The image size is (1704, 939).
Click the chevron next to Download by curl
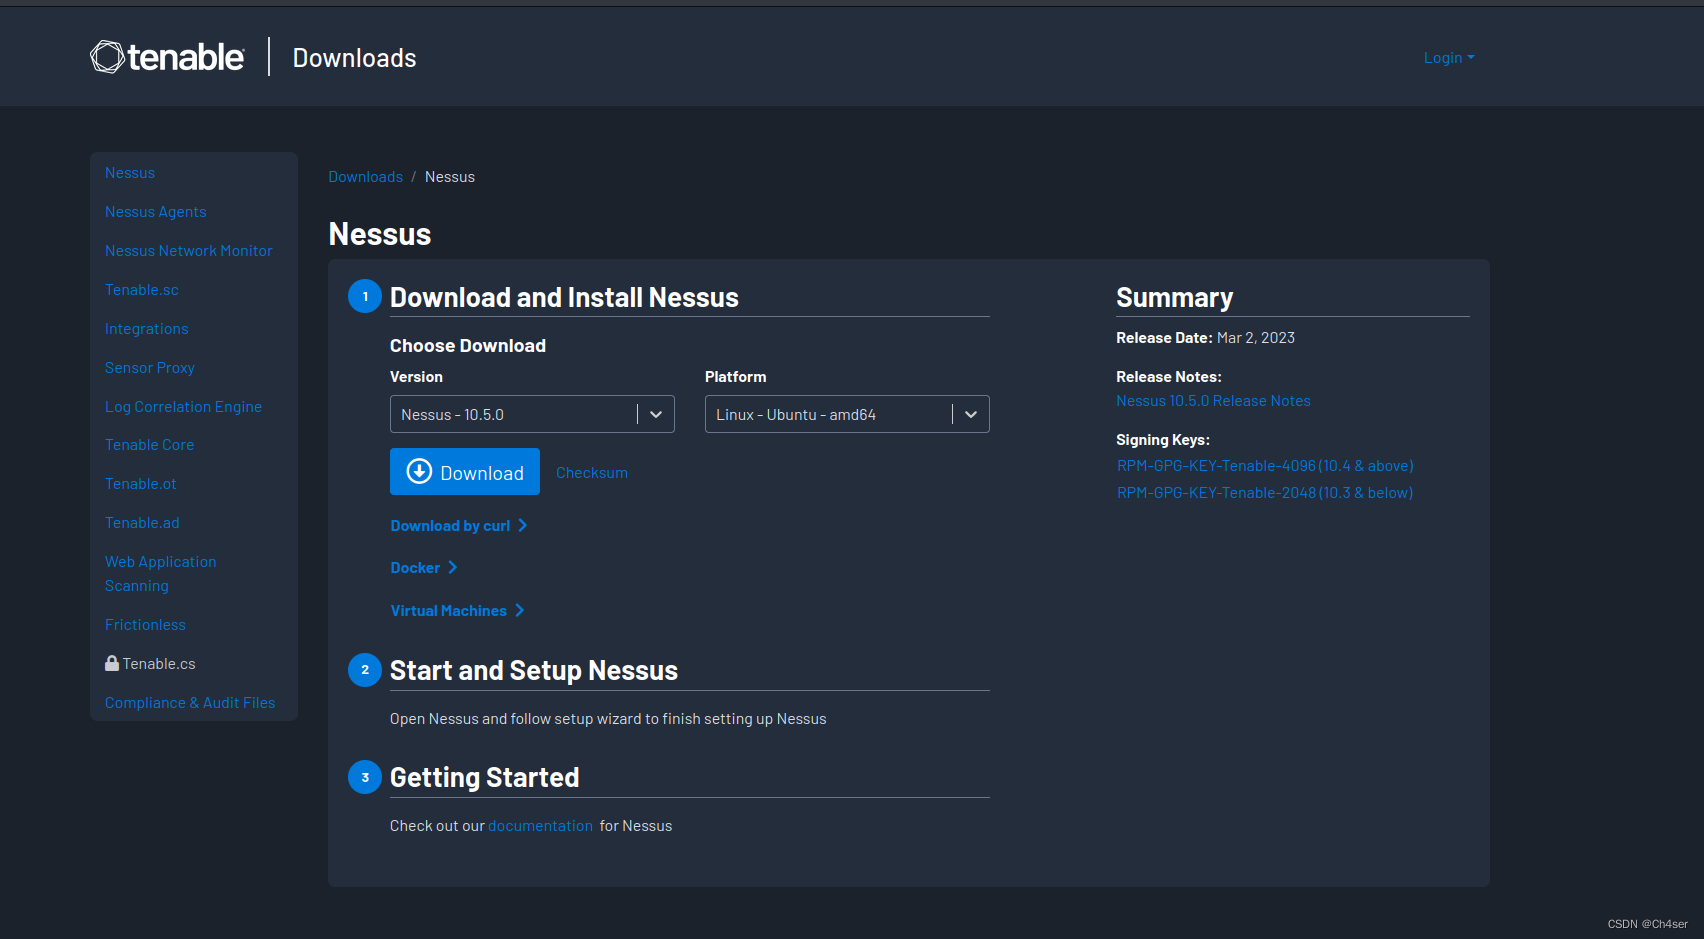[522, 525]
